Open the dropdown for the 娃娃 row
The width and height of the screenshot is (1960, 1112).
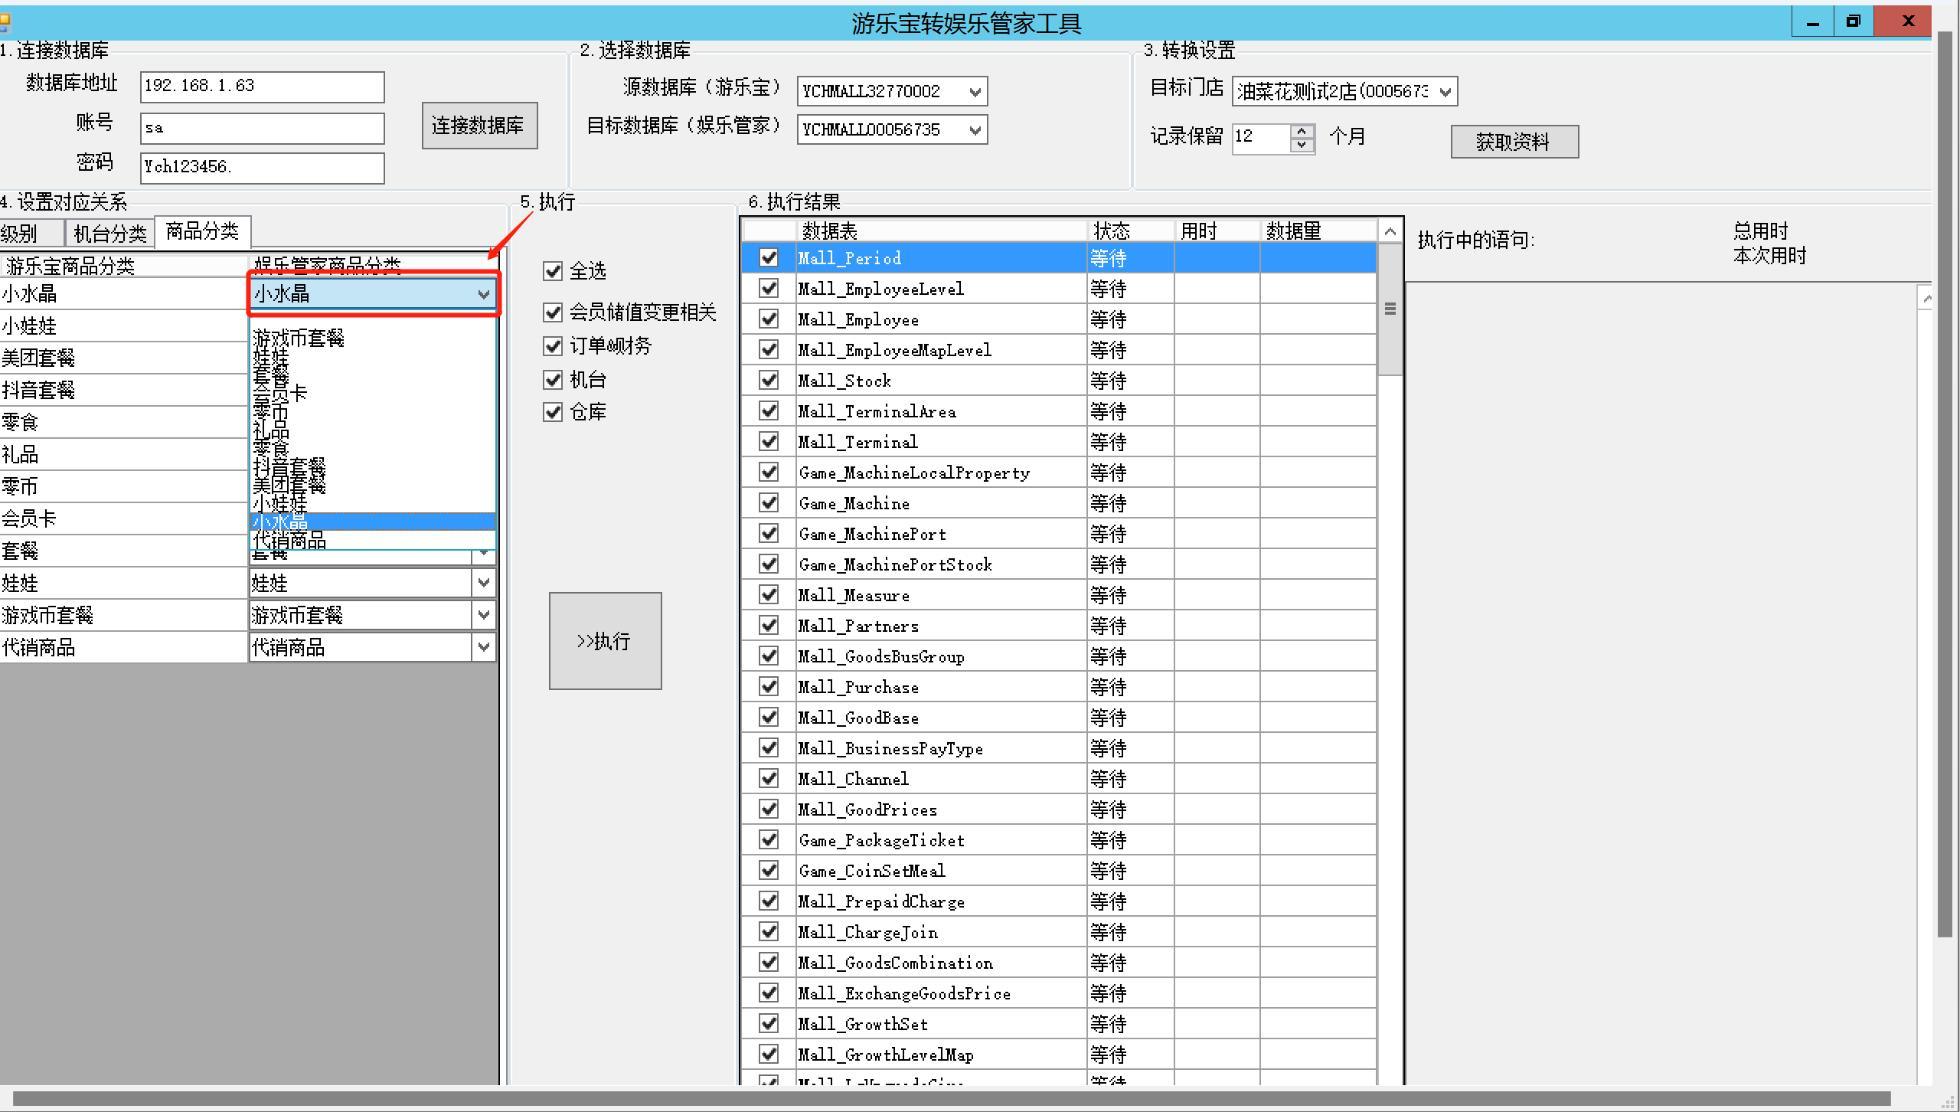pos(484,583)
